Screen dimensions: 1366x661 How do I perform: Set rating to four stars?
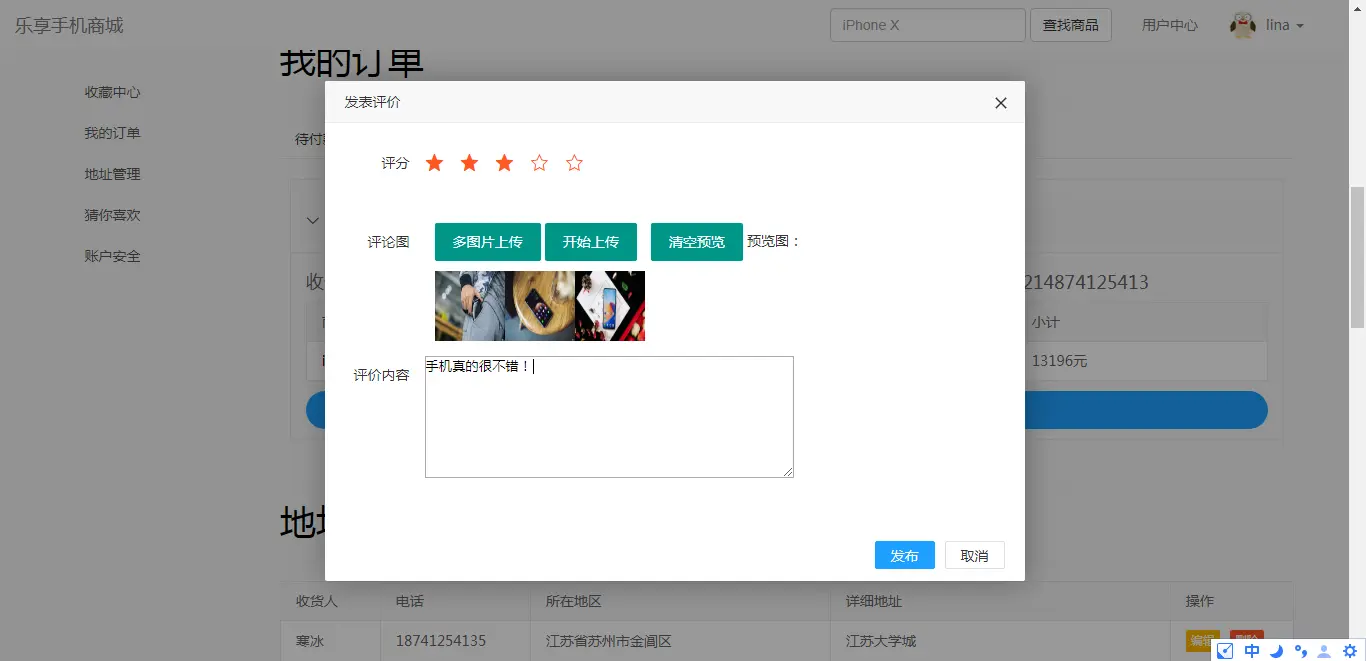[539, 163]
